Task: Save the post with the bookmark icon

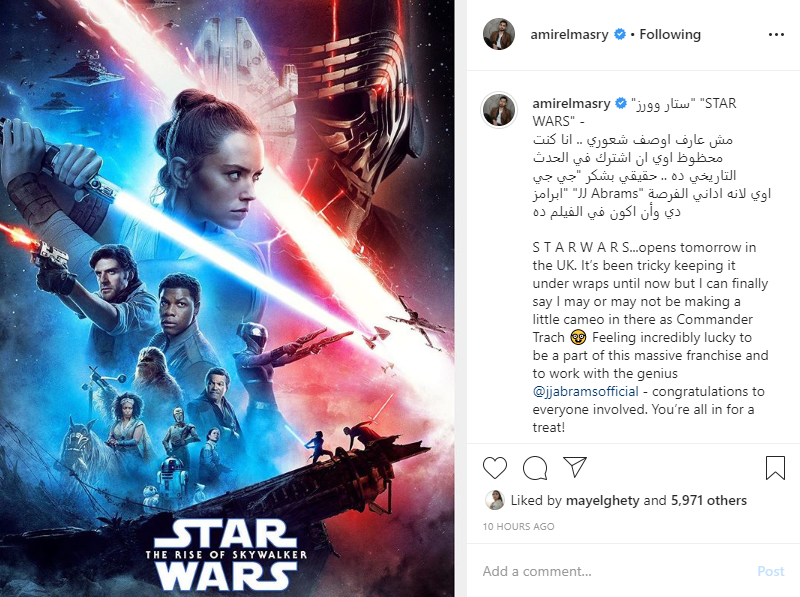Action: point(775,467)
